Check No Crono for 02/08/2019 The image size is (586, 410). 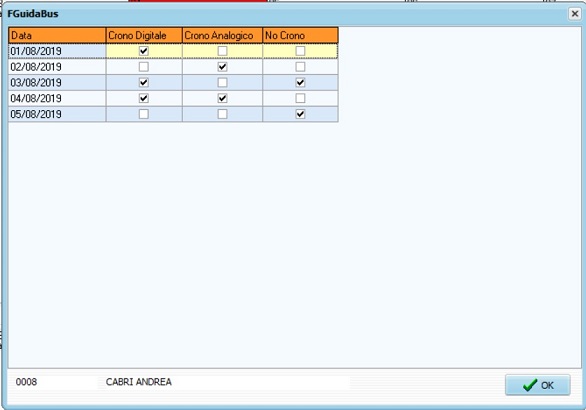300,67
